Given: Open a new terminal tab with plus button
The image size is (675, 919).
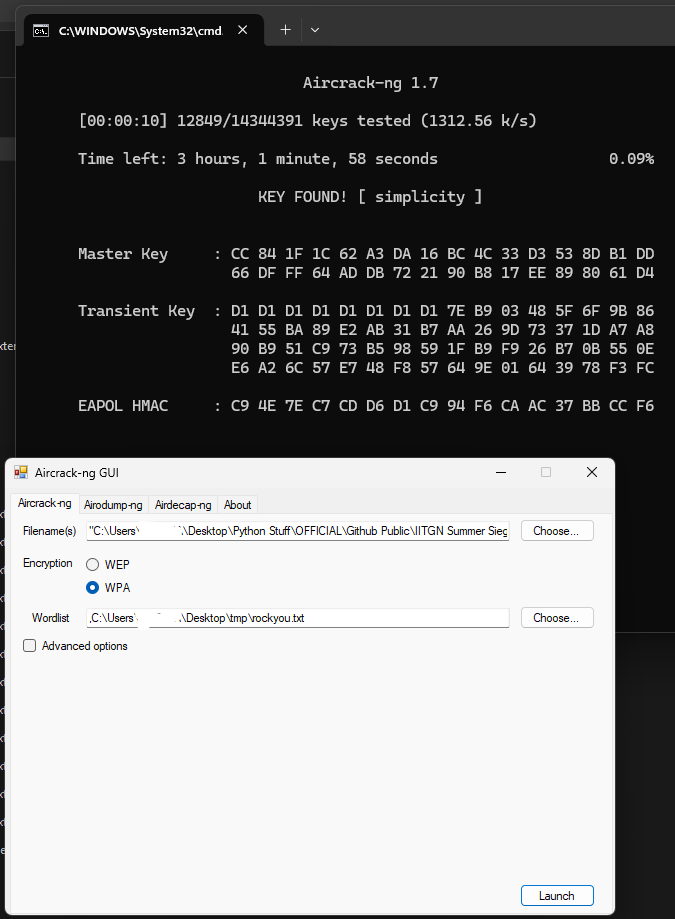Looking at the screenshot, I should tap(285, 30).
